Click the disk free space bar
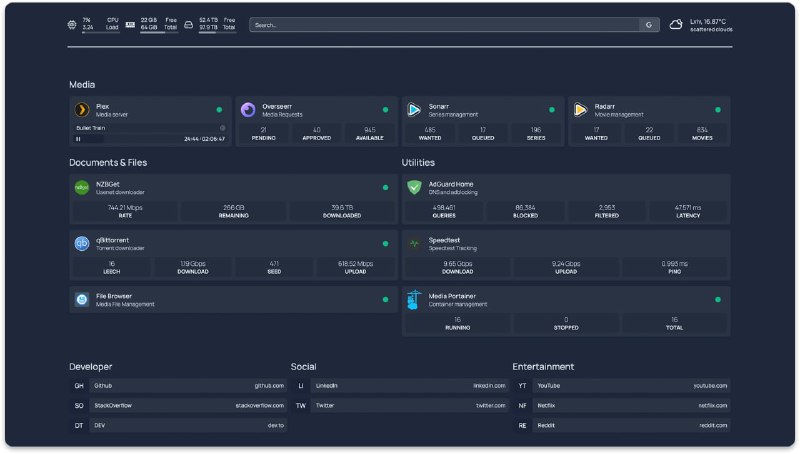The height and width of the screenshot is (454, 800). (217, 33)
